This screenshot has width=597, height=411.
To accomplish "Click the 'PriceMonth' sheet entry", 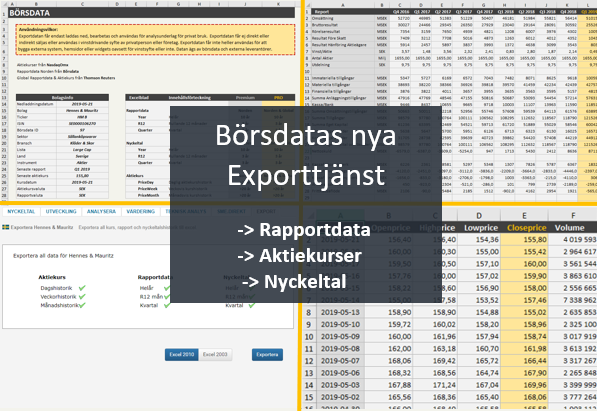I will pos(148,195).
